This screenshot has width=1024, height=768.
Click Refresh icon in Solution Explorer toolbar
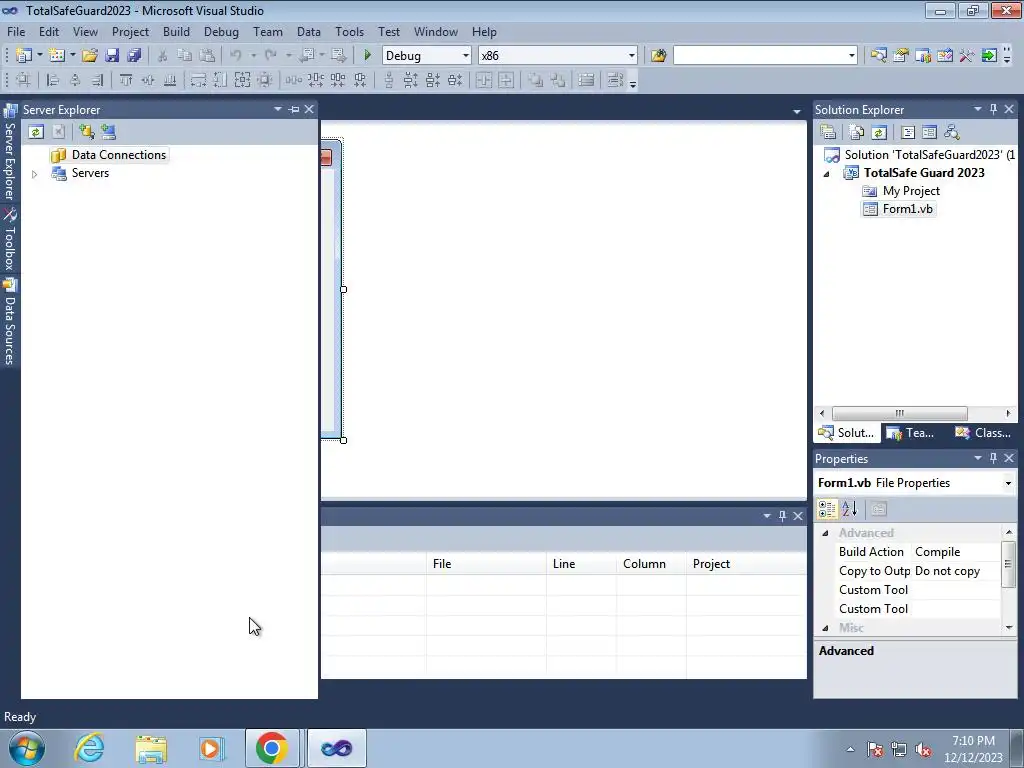[879, 132]
